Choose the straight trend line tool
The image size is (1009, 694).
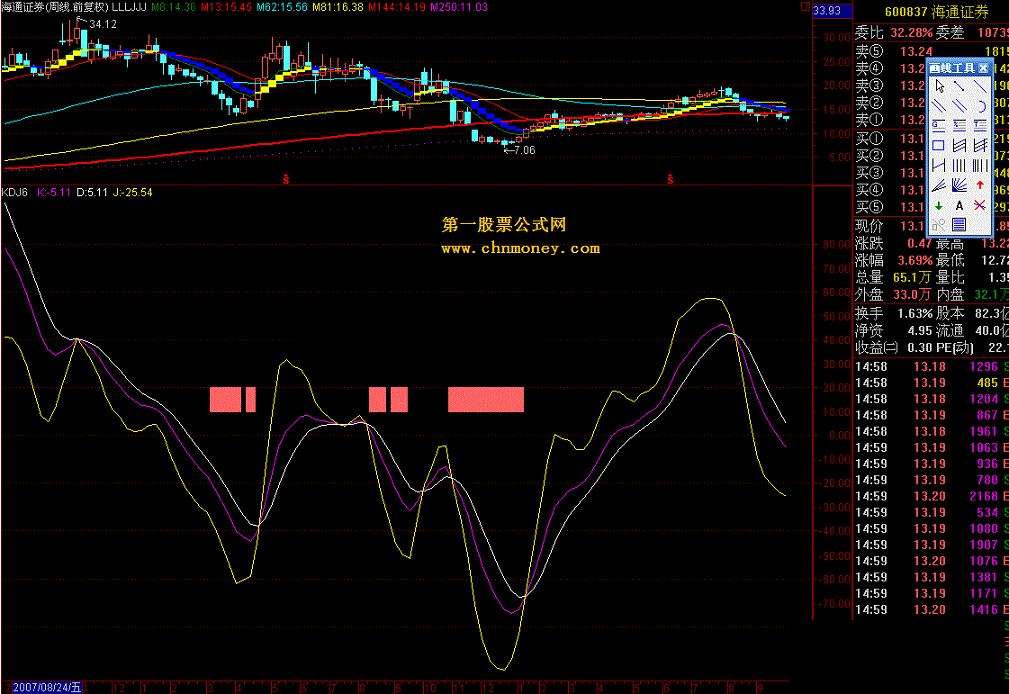(x=979, y=87)
